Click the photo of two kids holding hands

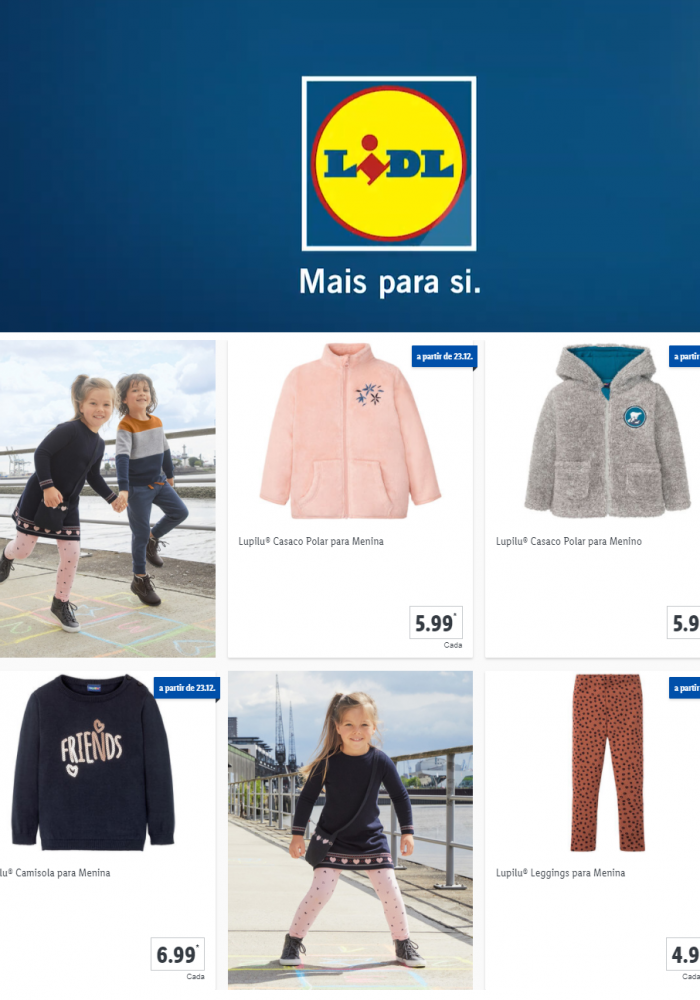pos(108,499)
